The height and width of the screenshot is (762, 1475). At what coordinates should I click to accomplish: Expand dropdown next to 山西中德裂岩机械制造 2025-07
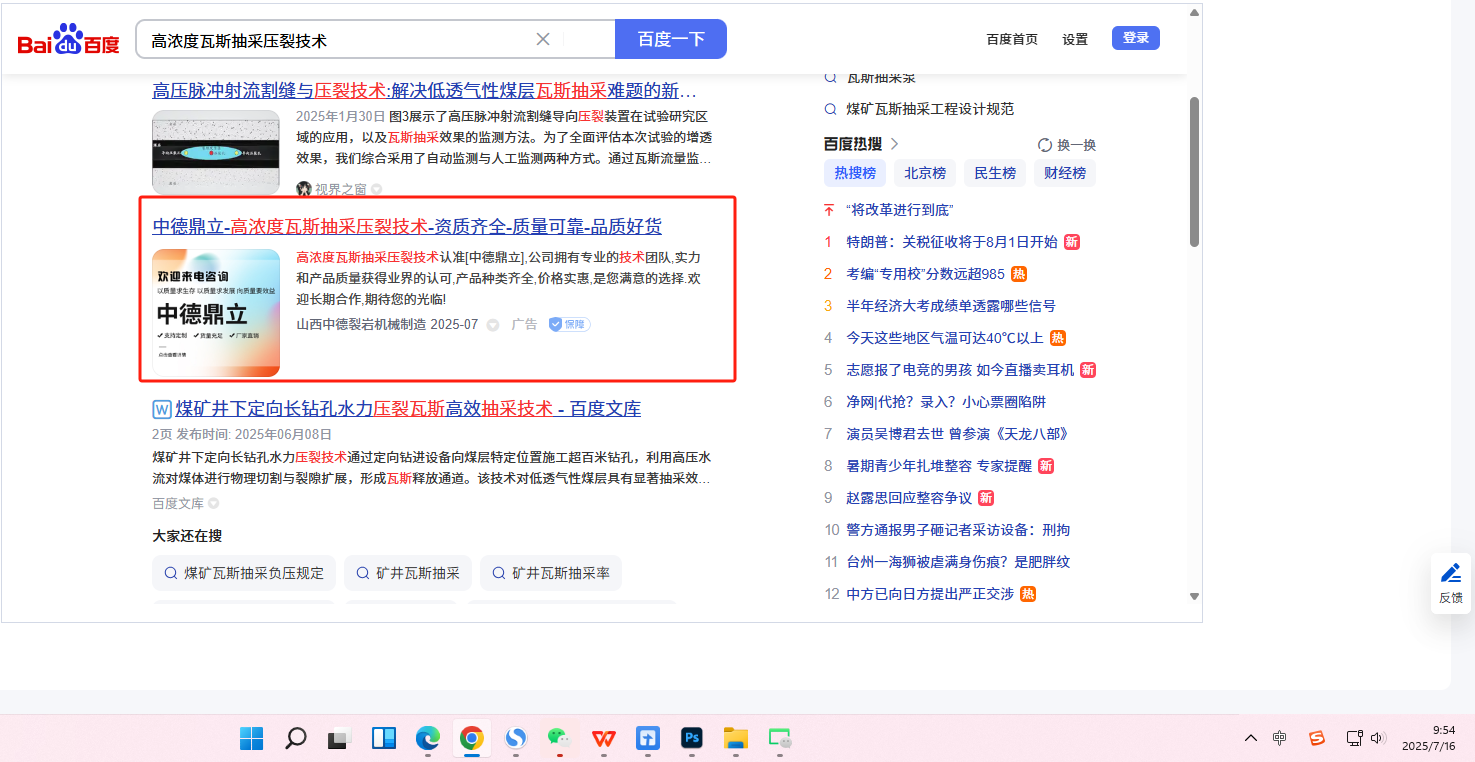point(492,325)
